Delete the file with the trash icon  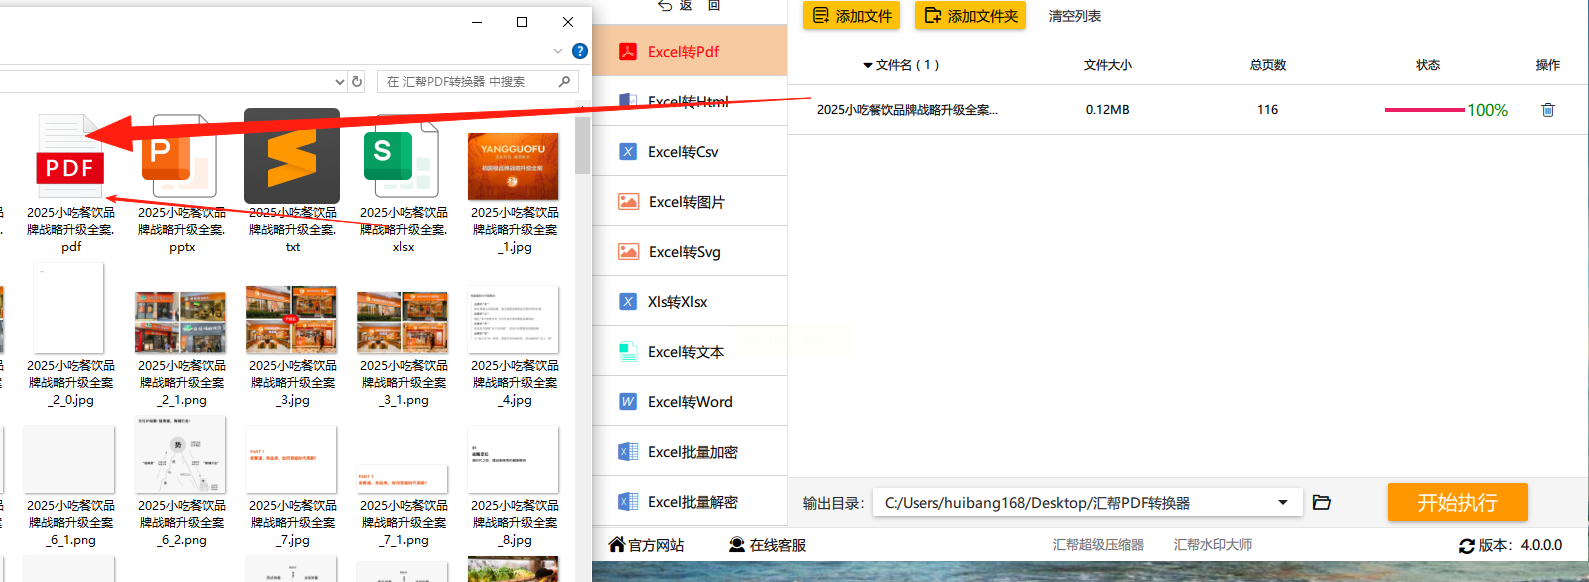point(1547,110)
